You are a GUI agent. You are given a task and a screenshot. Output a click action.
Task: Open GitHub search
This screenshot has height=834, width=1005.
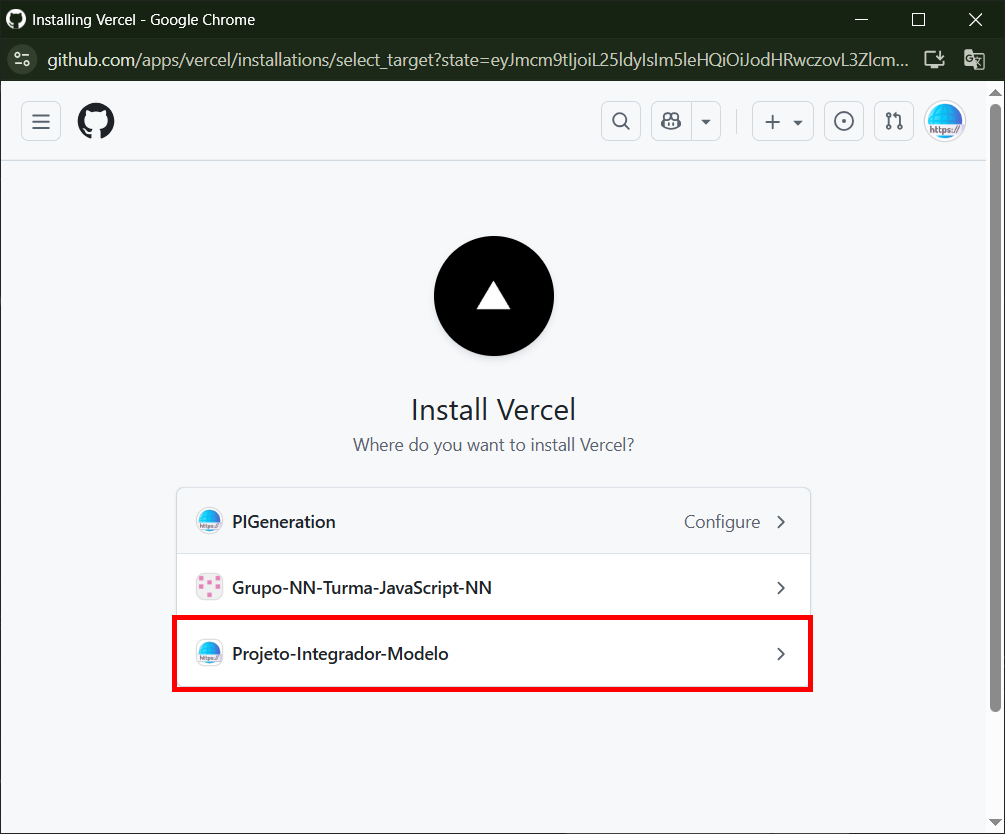[x=621, y=121]
